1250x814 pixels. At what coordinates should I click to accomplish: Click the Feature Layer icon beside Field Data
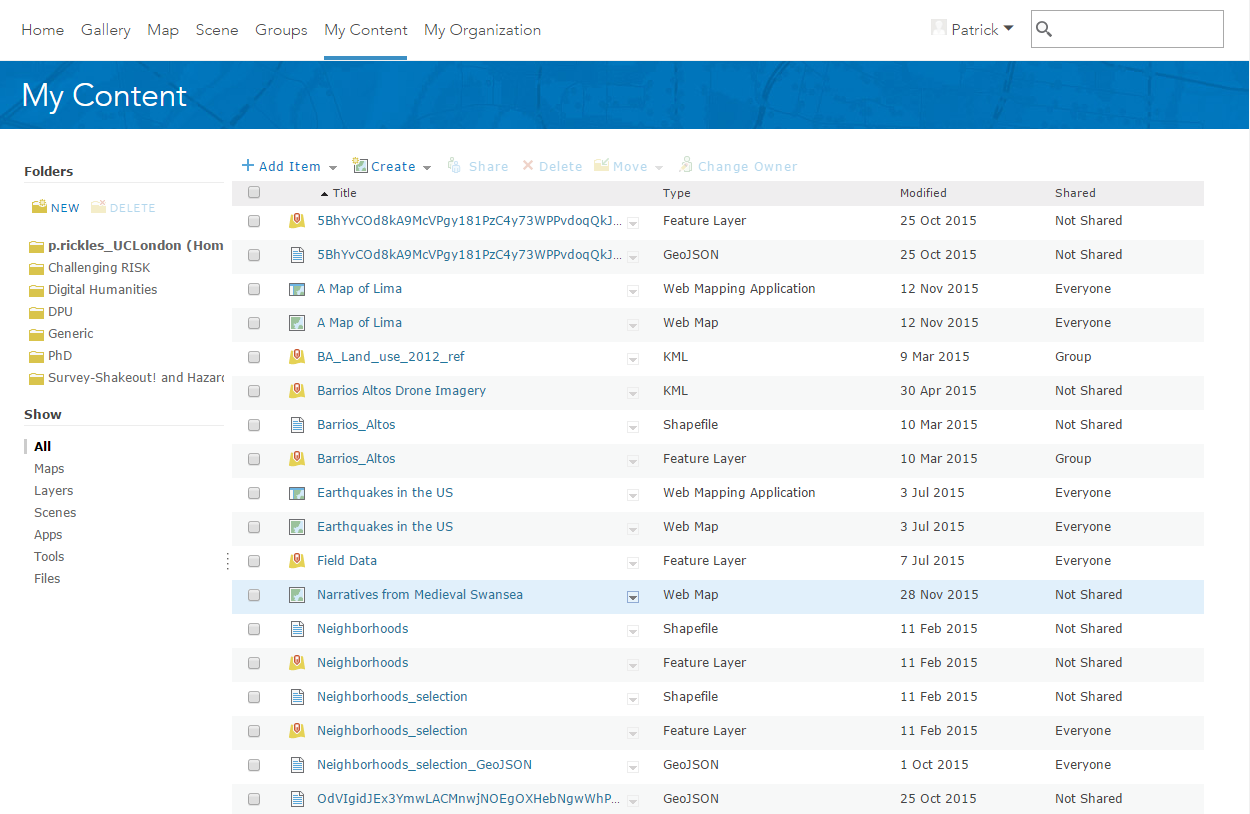pyautogui.click(x=297, y=561)
